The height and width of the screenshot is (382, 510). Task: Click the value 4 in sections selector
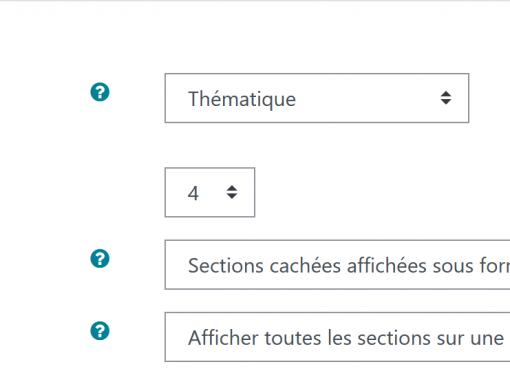click(x=193, y=193)
